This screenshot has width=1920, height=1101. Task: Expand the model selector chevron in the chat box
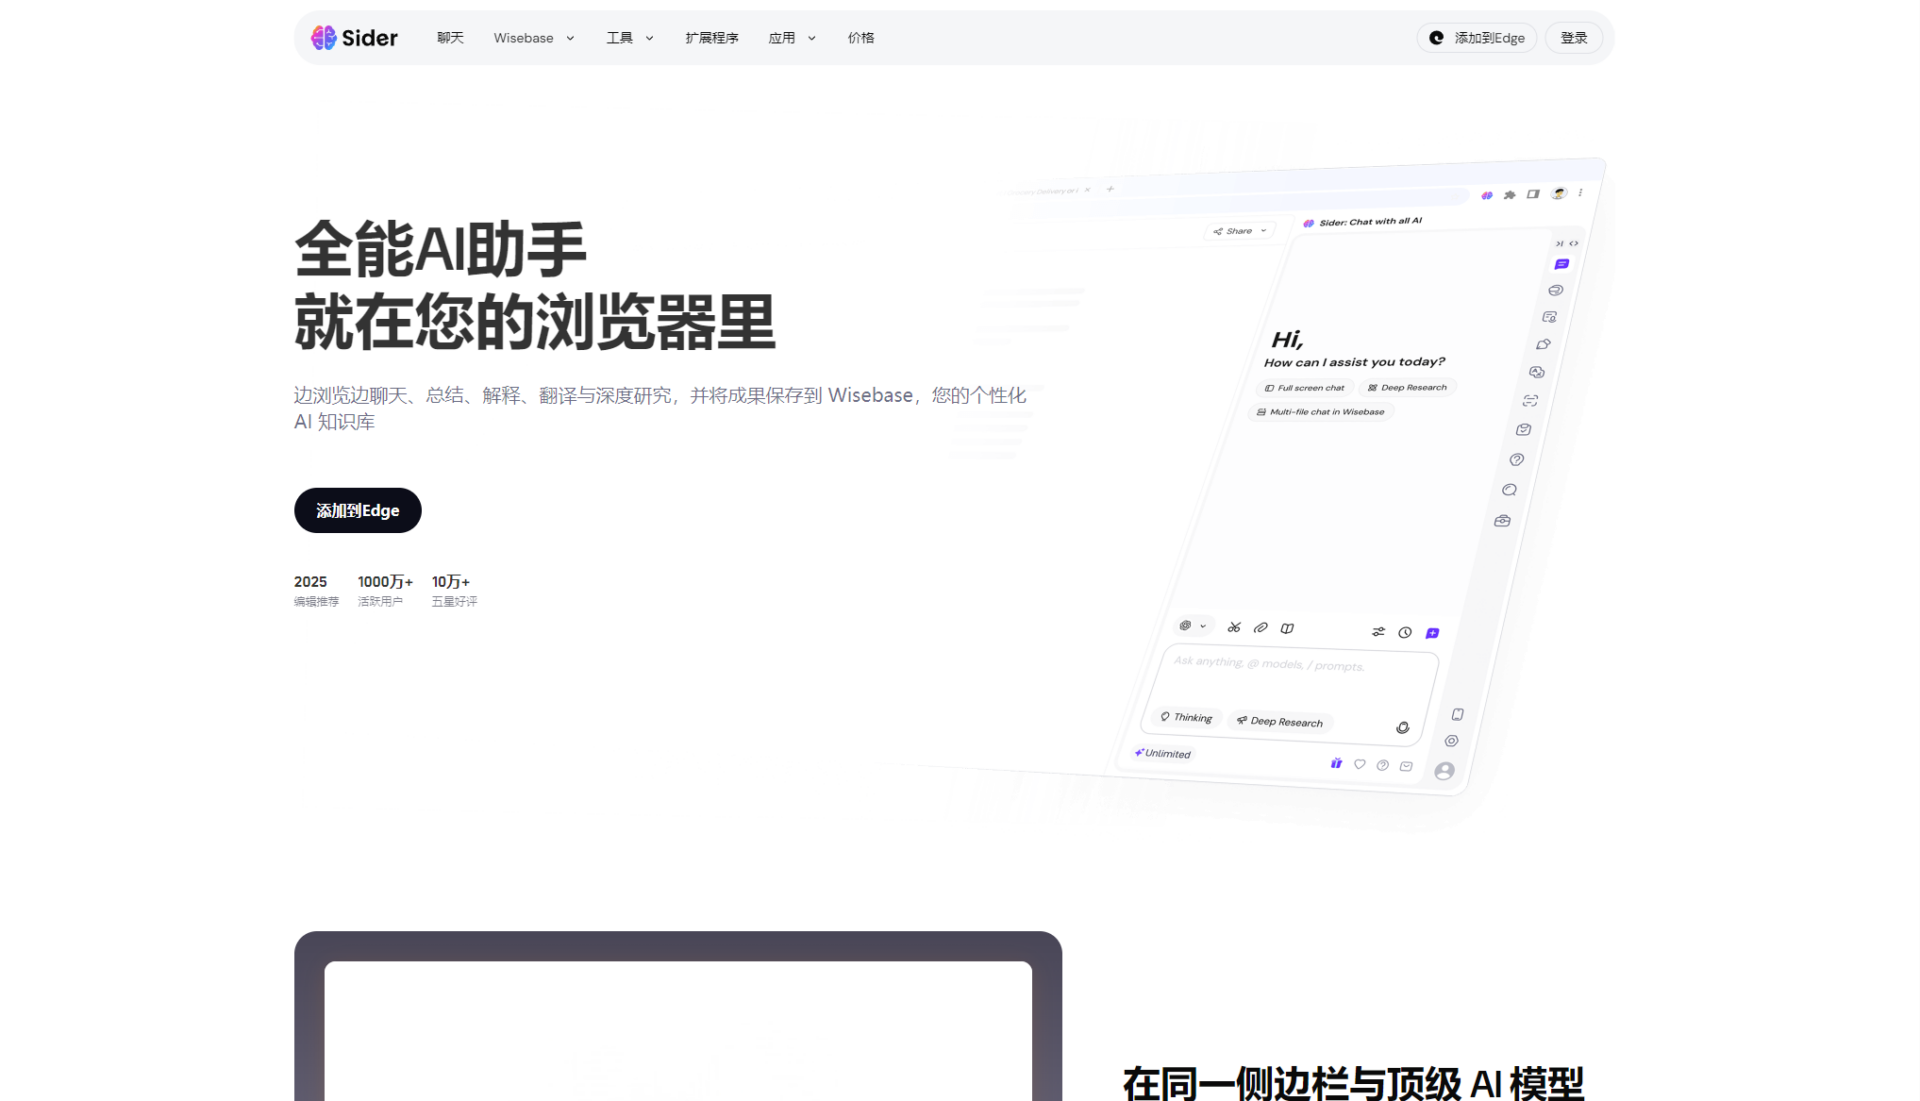tap(1204, 625)
